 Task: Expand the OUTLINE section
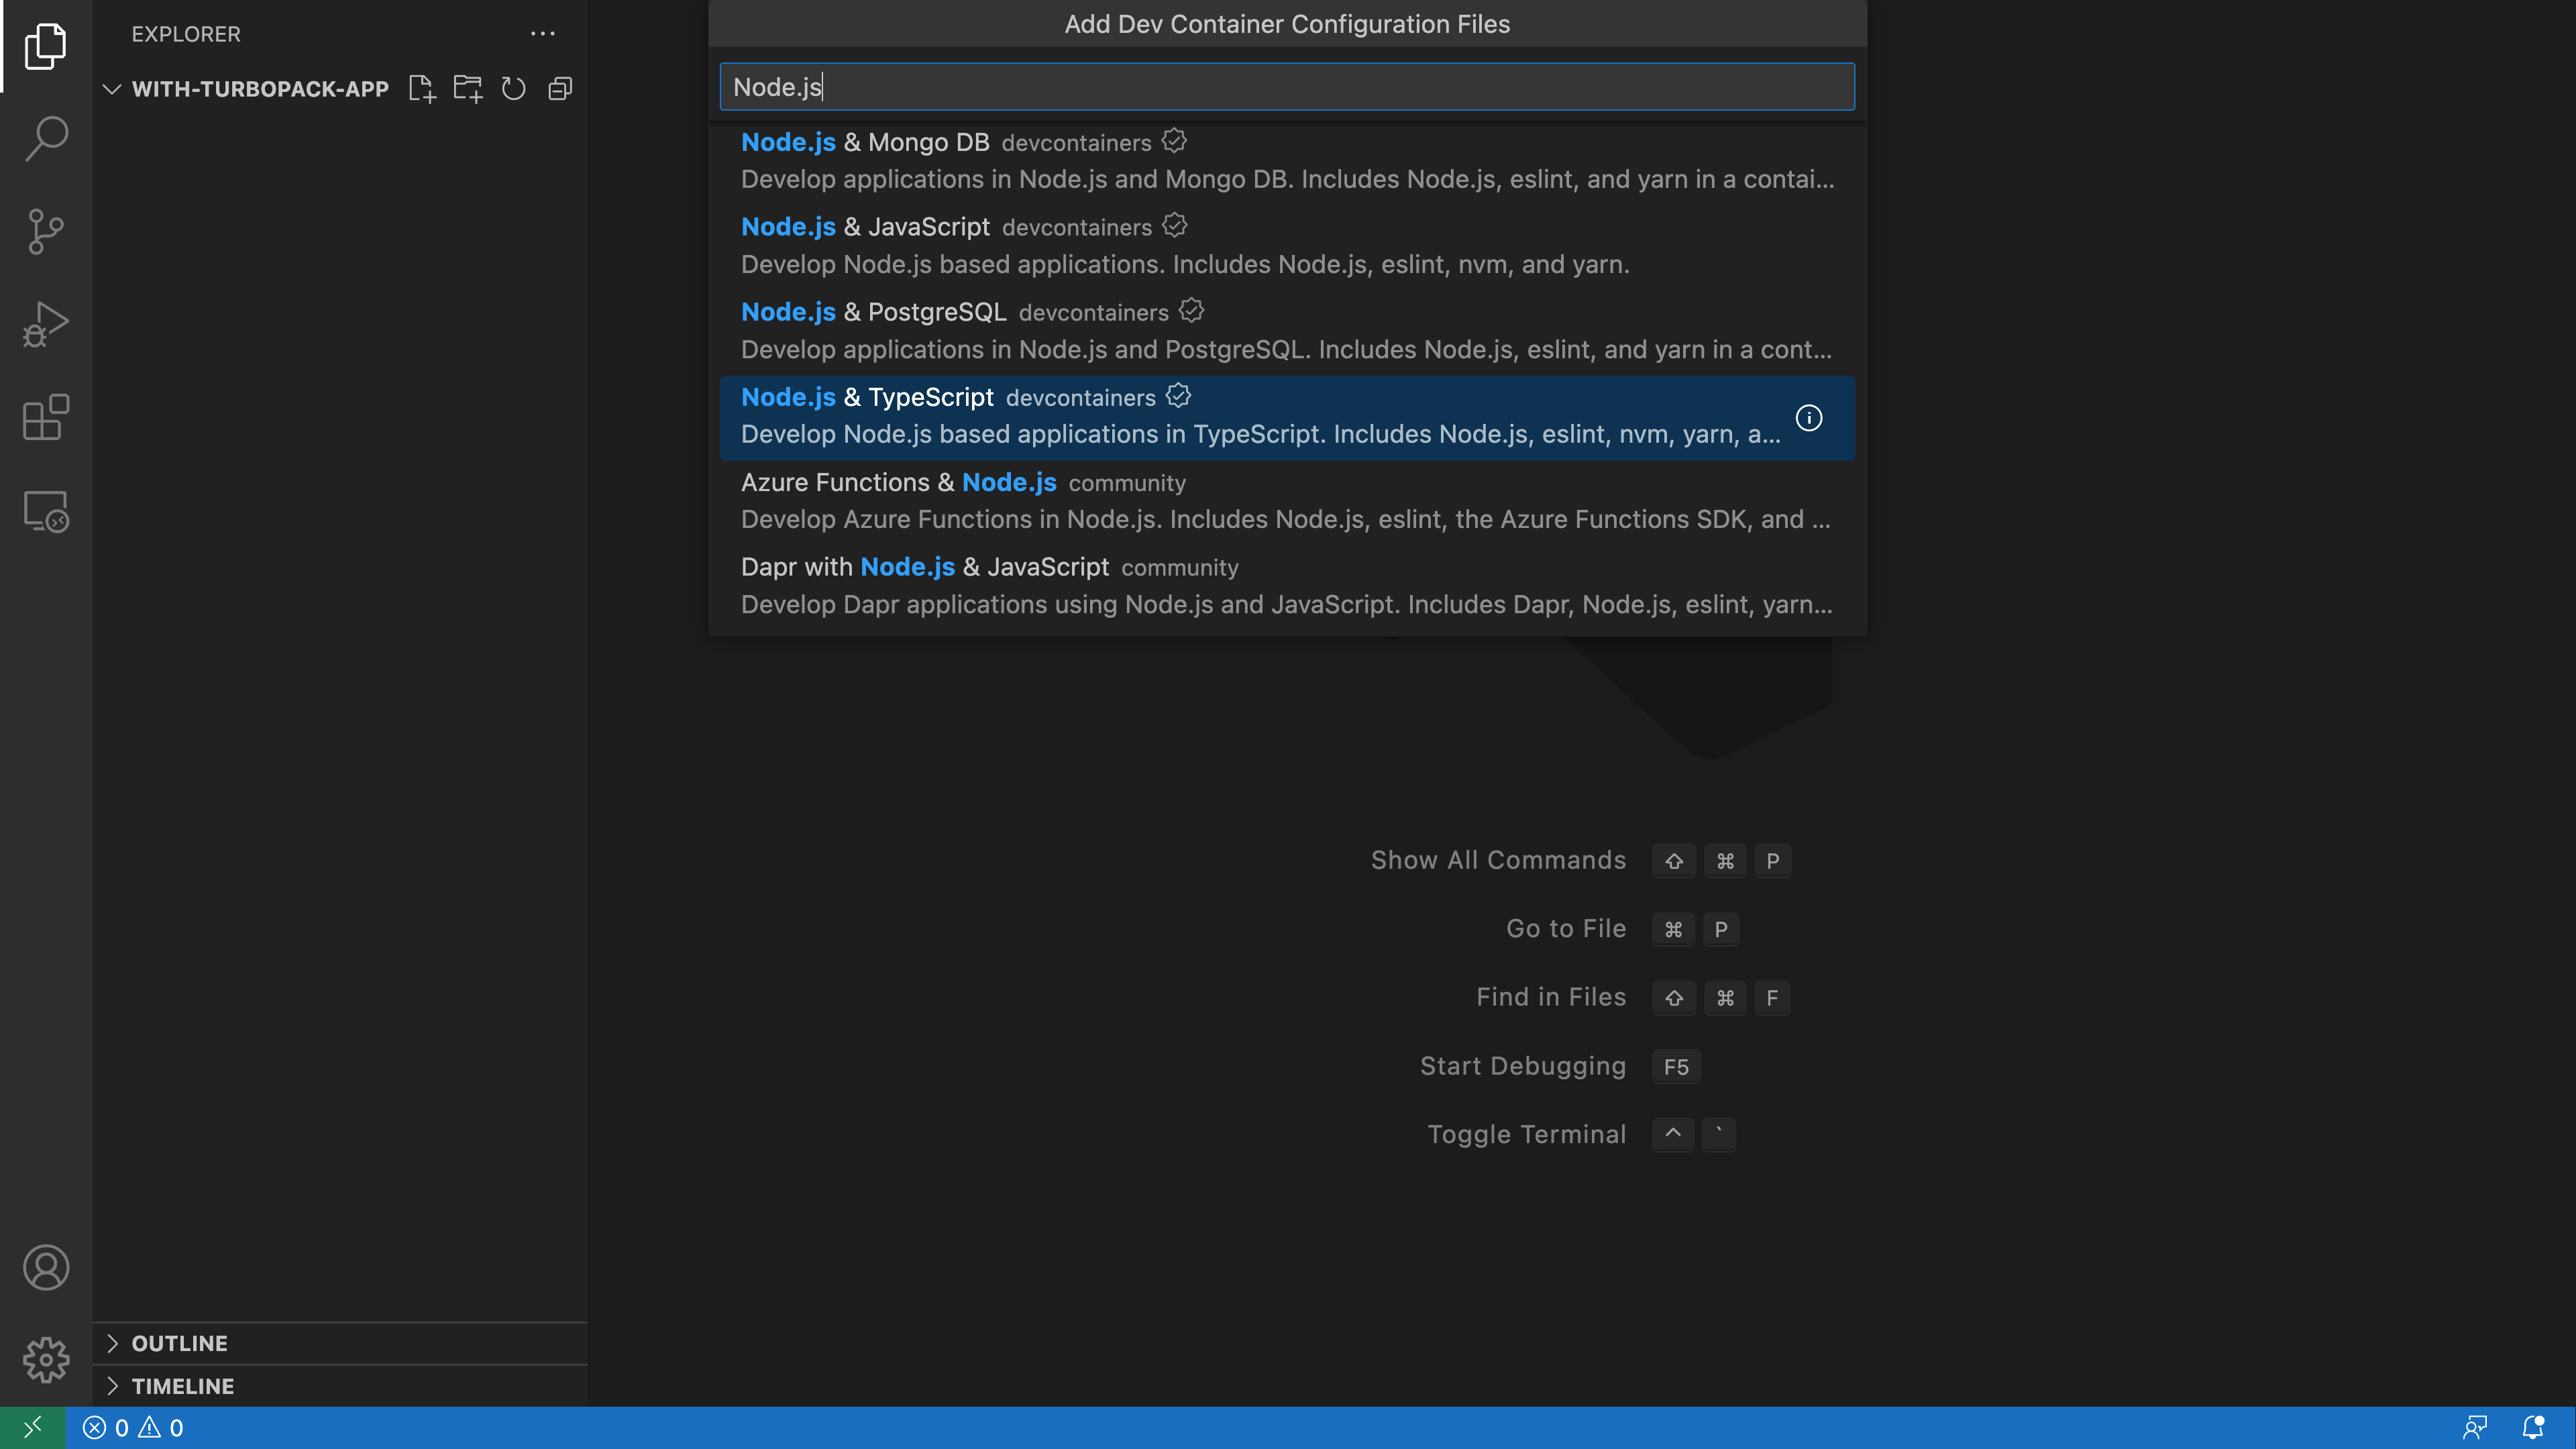[x=340, y=1343]
